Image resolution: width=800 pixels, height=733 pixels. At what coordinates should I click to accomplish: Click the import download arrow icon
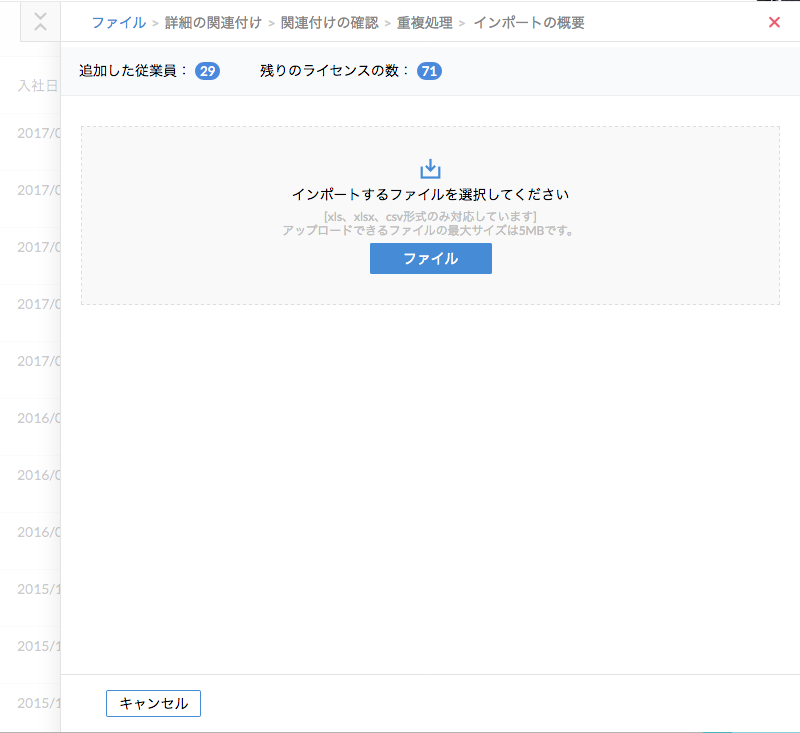tap(430, 168)
